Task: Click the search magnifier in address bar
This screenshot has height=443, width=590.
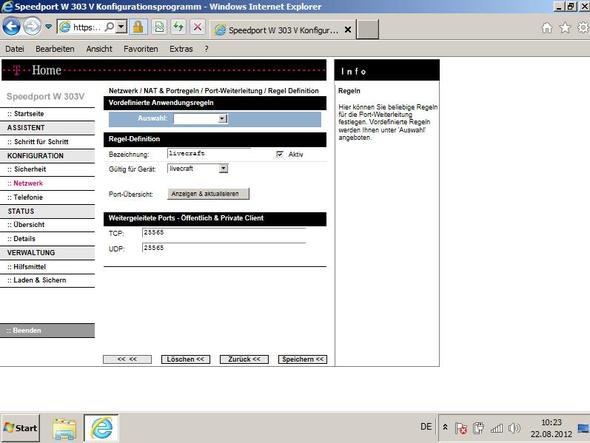Action: point(109,27)
